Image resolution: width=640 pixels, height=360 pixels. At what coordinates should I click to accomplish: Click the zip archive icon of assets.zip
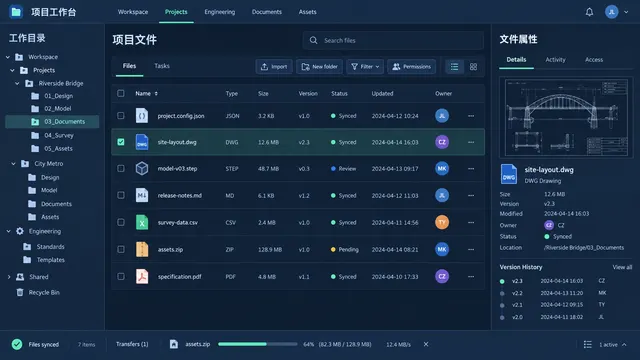(x=142, y=249)
